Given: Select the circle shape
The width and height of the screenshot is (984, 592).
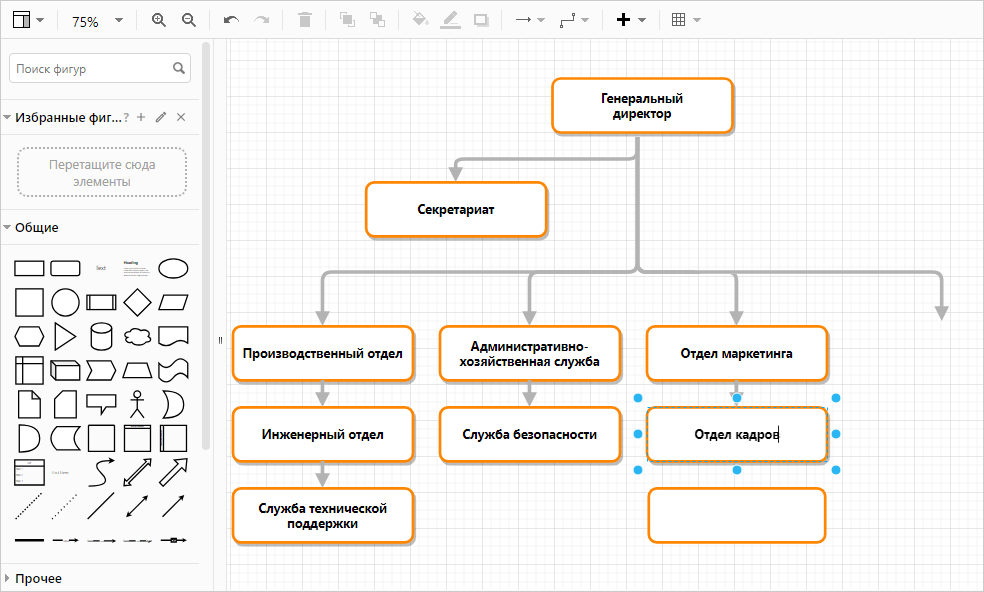Looking at the screenshot, I should pos(65,303).
